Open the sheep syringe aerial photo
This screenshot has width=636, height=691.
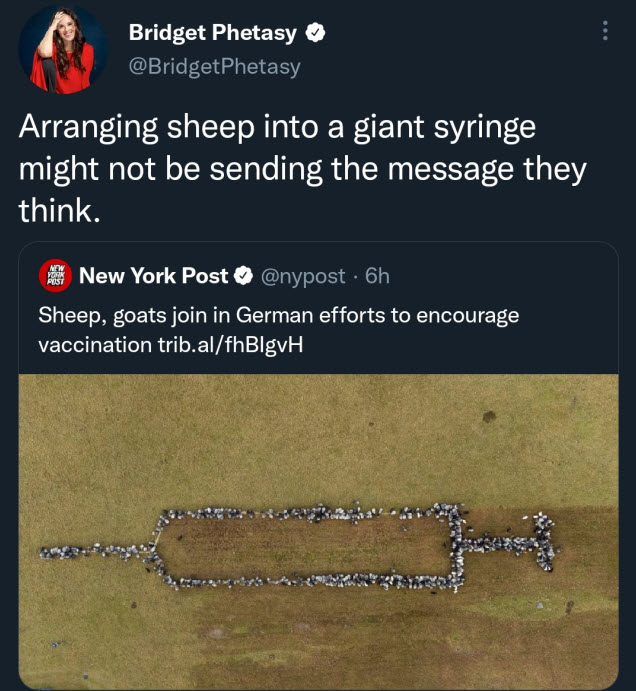(318, 532)
